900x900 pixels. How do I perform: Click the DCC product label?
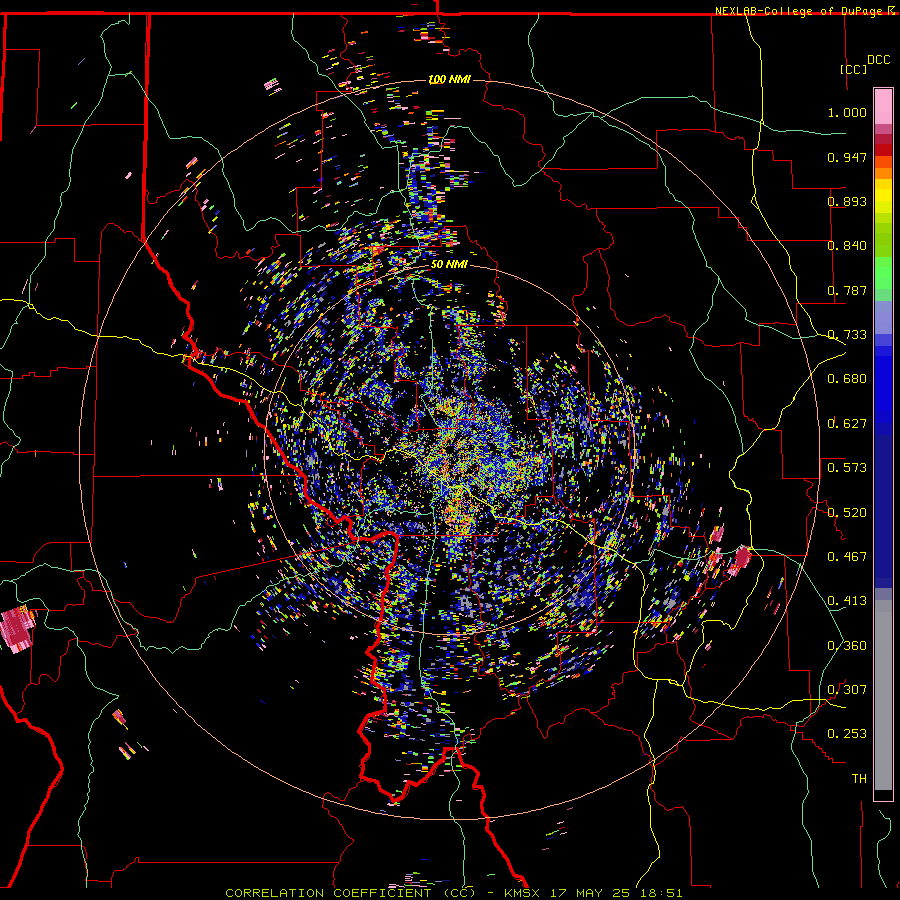point(878,60)
